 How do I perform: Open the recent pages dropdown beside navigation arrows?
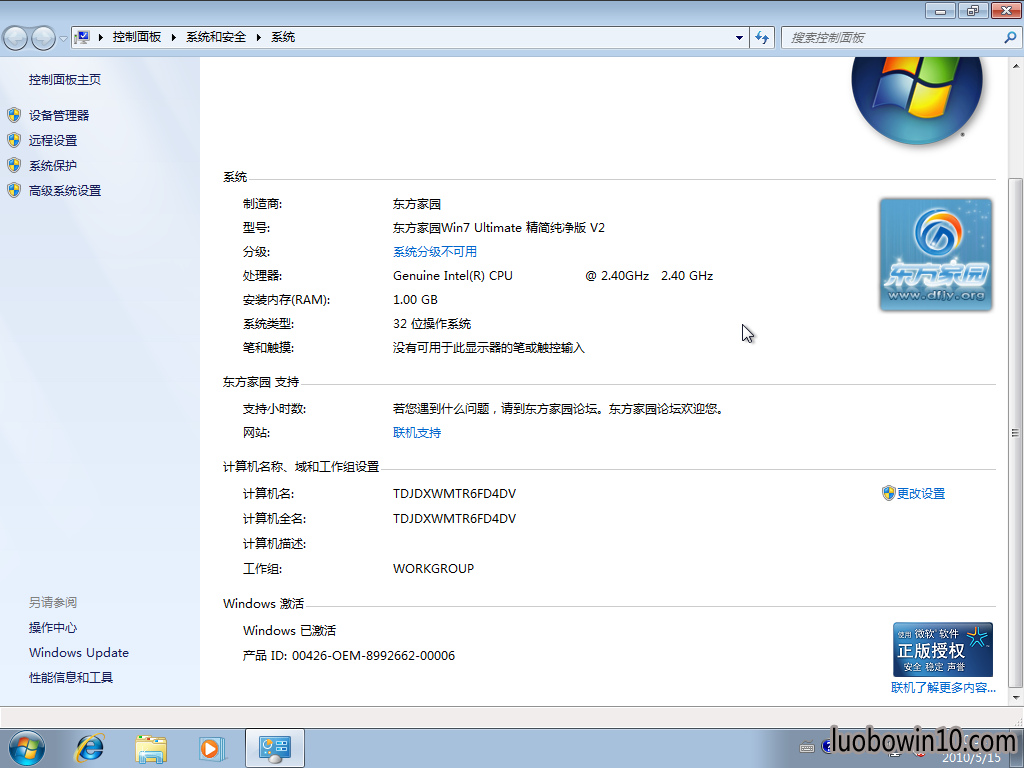click(63, 39)
